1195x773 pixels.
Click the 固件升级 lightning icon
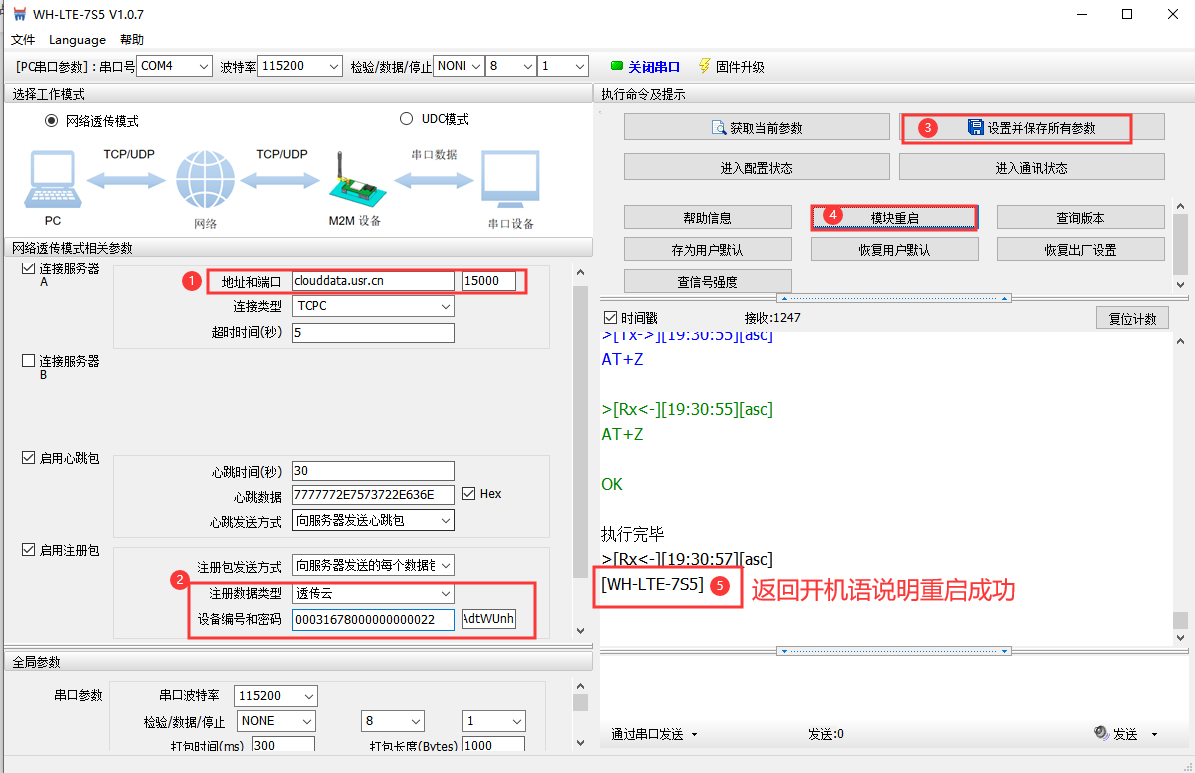704,66
